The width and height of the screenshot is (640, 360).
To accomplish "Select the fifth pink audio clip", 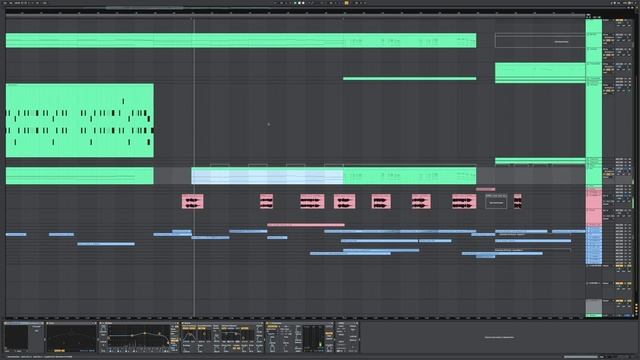I will click(381, 201).
